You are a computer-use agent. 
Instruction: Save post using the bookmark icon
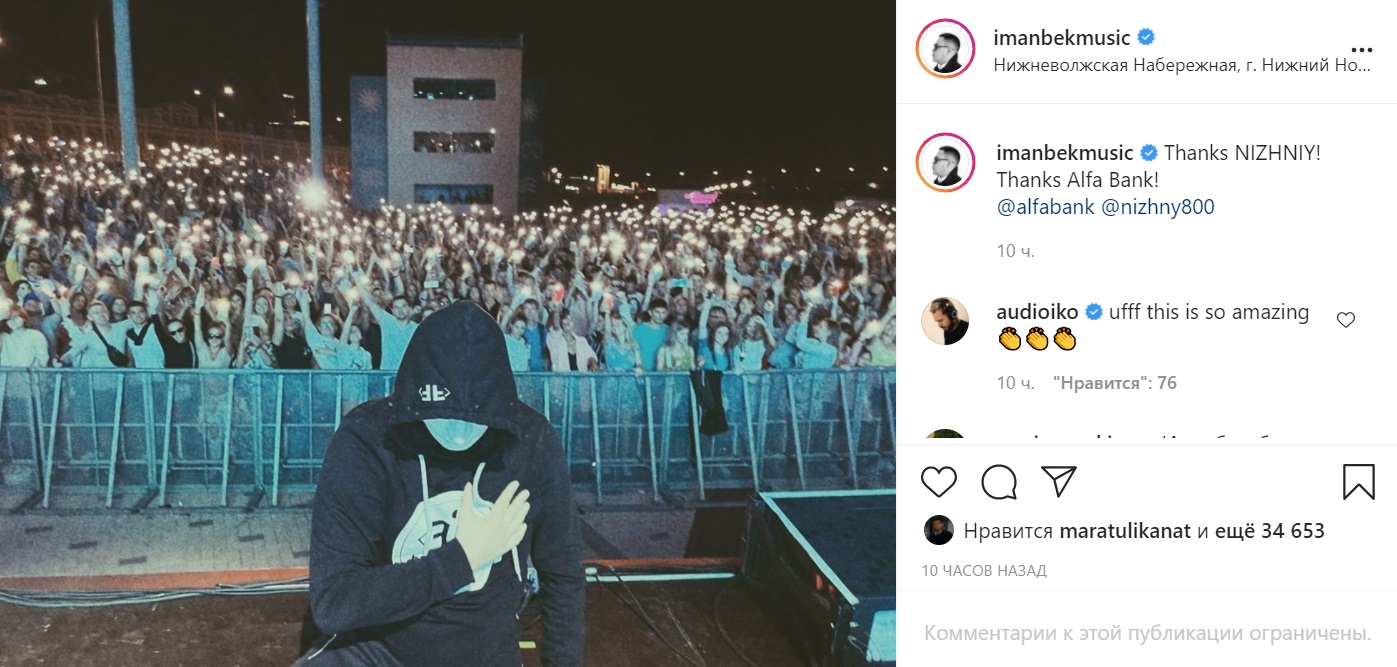pos(1358,482)
